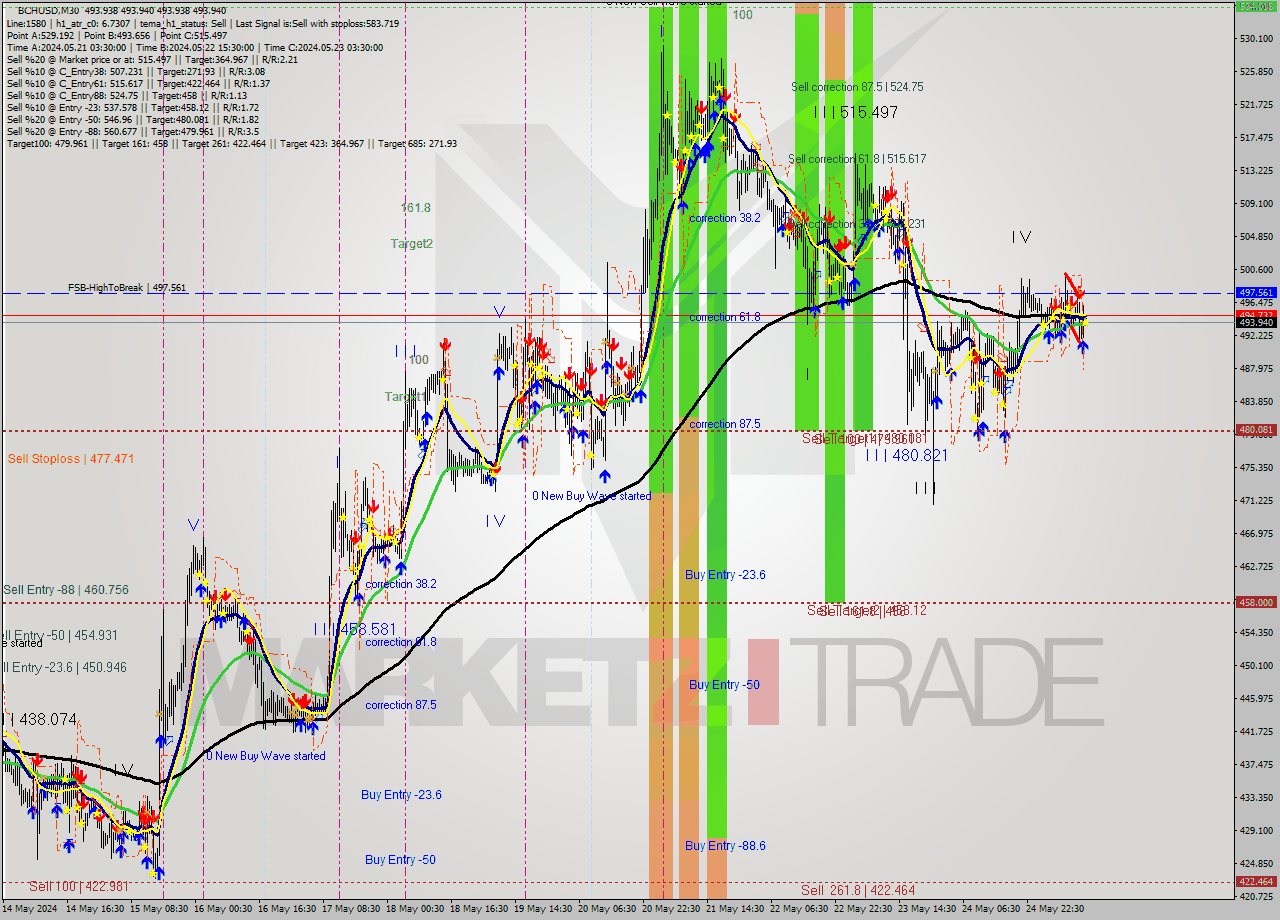
Task: Click the 429.100 price axis value
Action: pos(1256,830)
